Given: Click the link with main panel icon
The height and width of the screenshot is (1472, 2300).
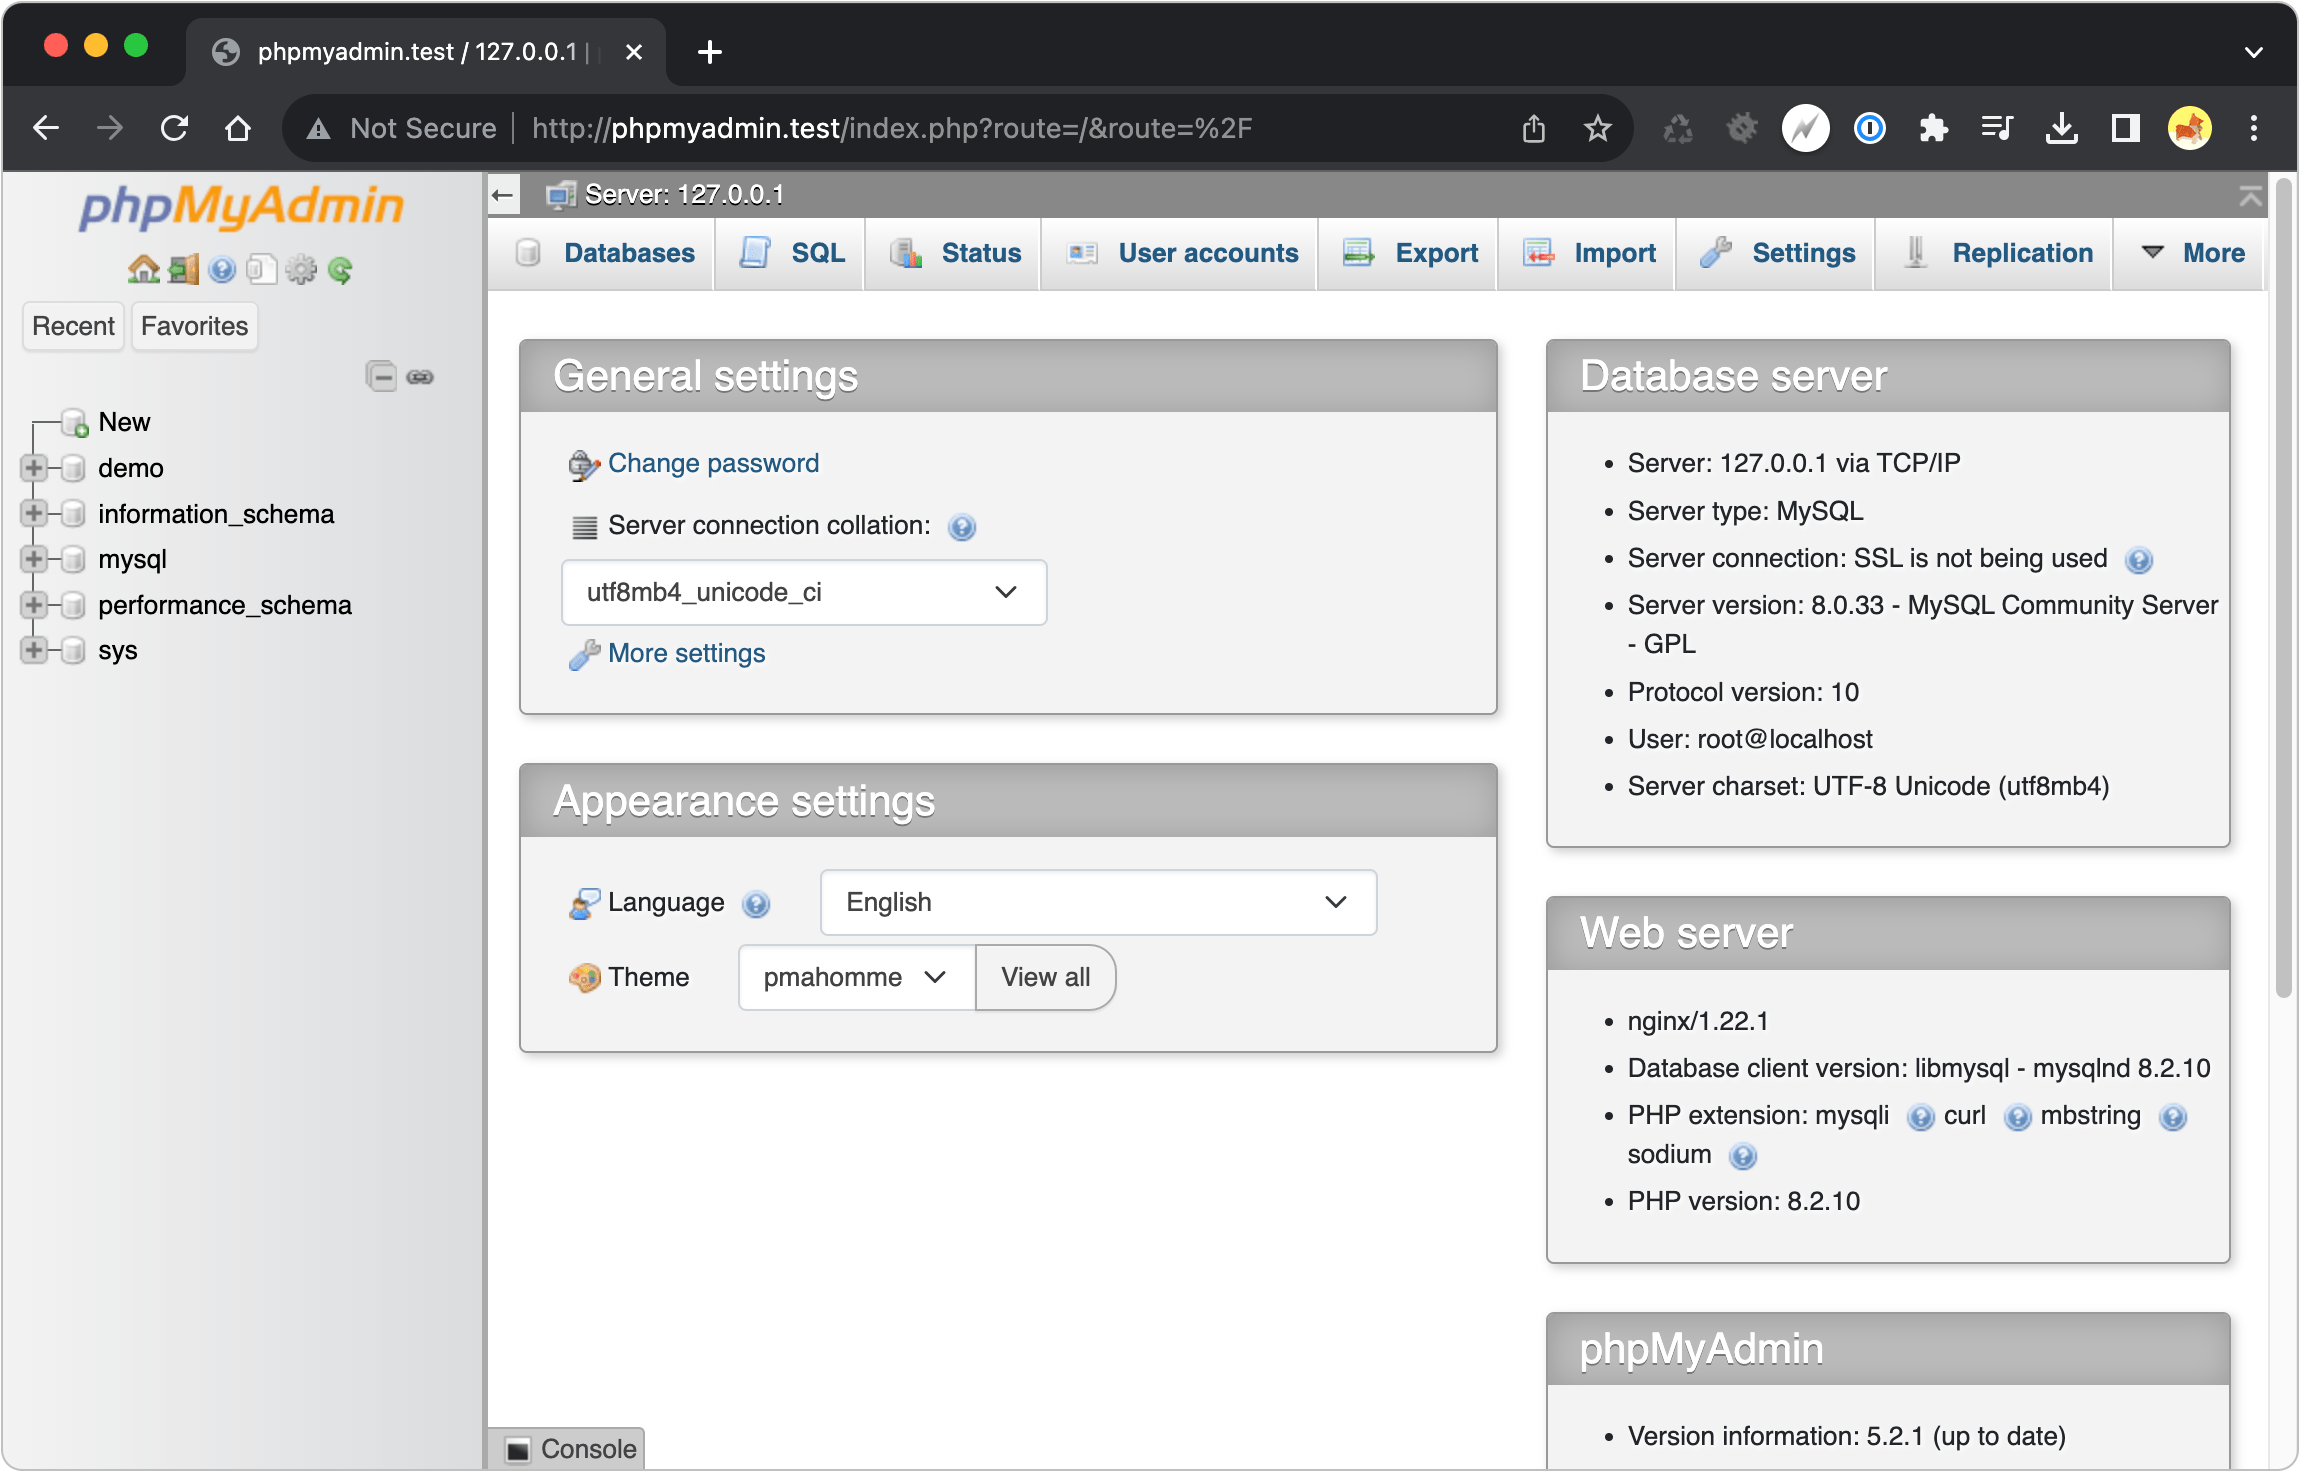Looking at the screenshot, I should (x=420, y=377).
